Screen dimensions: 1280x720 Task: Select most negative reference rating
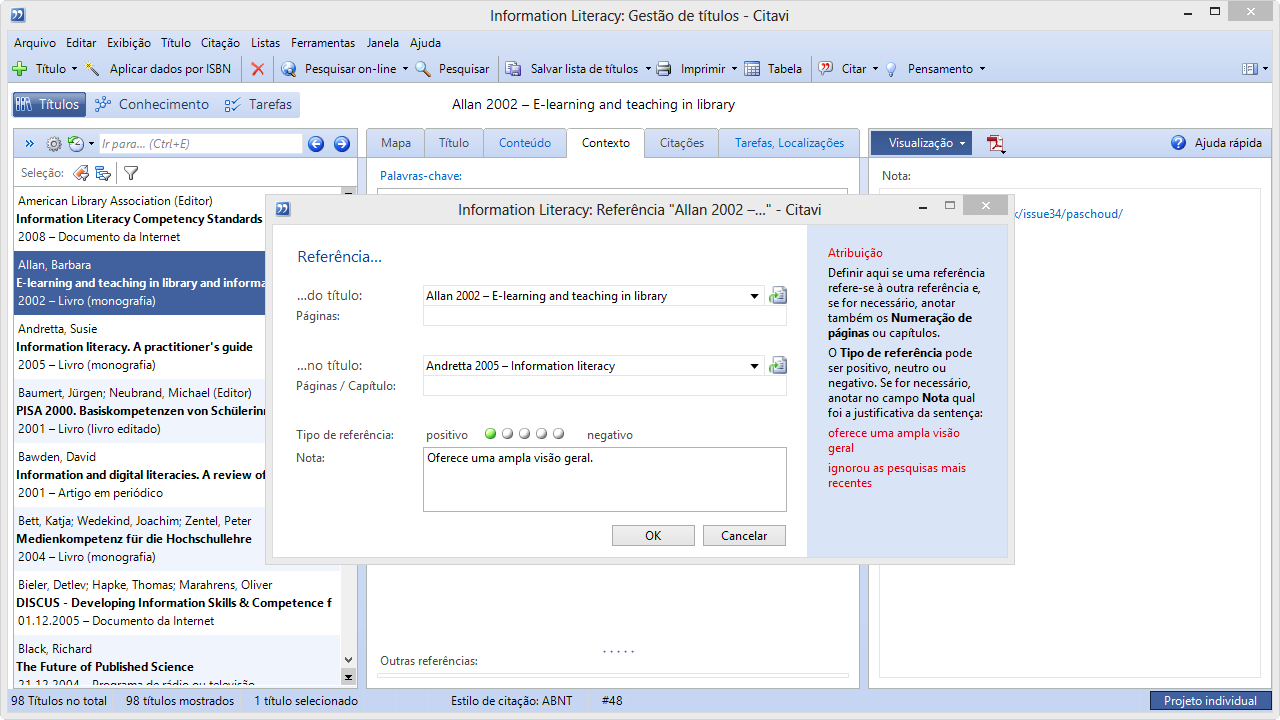point(559,434)
